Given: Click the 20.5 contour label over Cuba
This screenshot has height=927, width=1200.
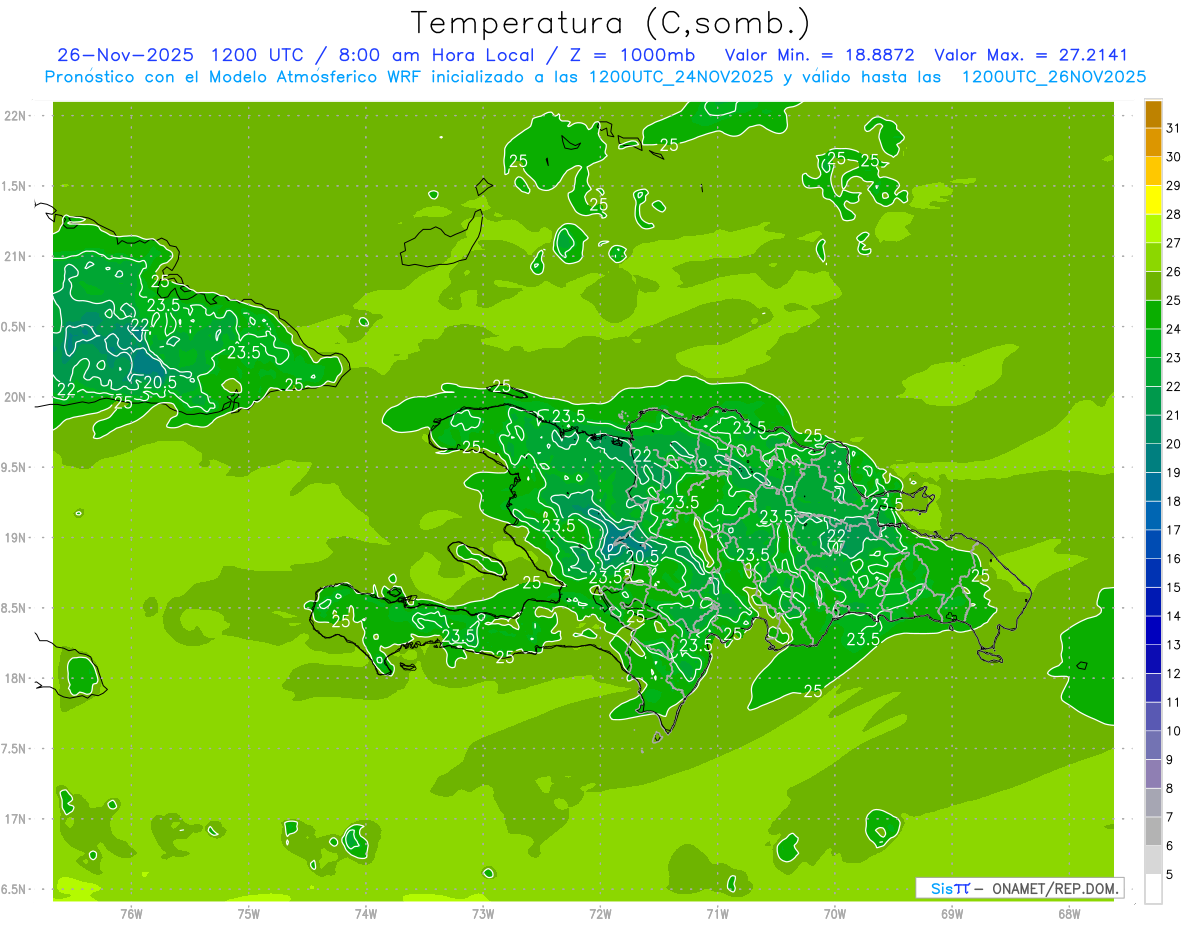Looking at the screenshot, I should 160,382.
